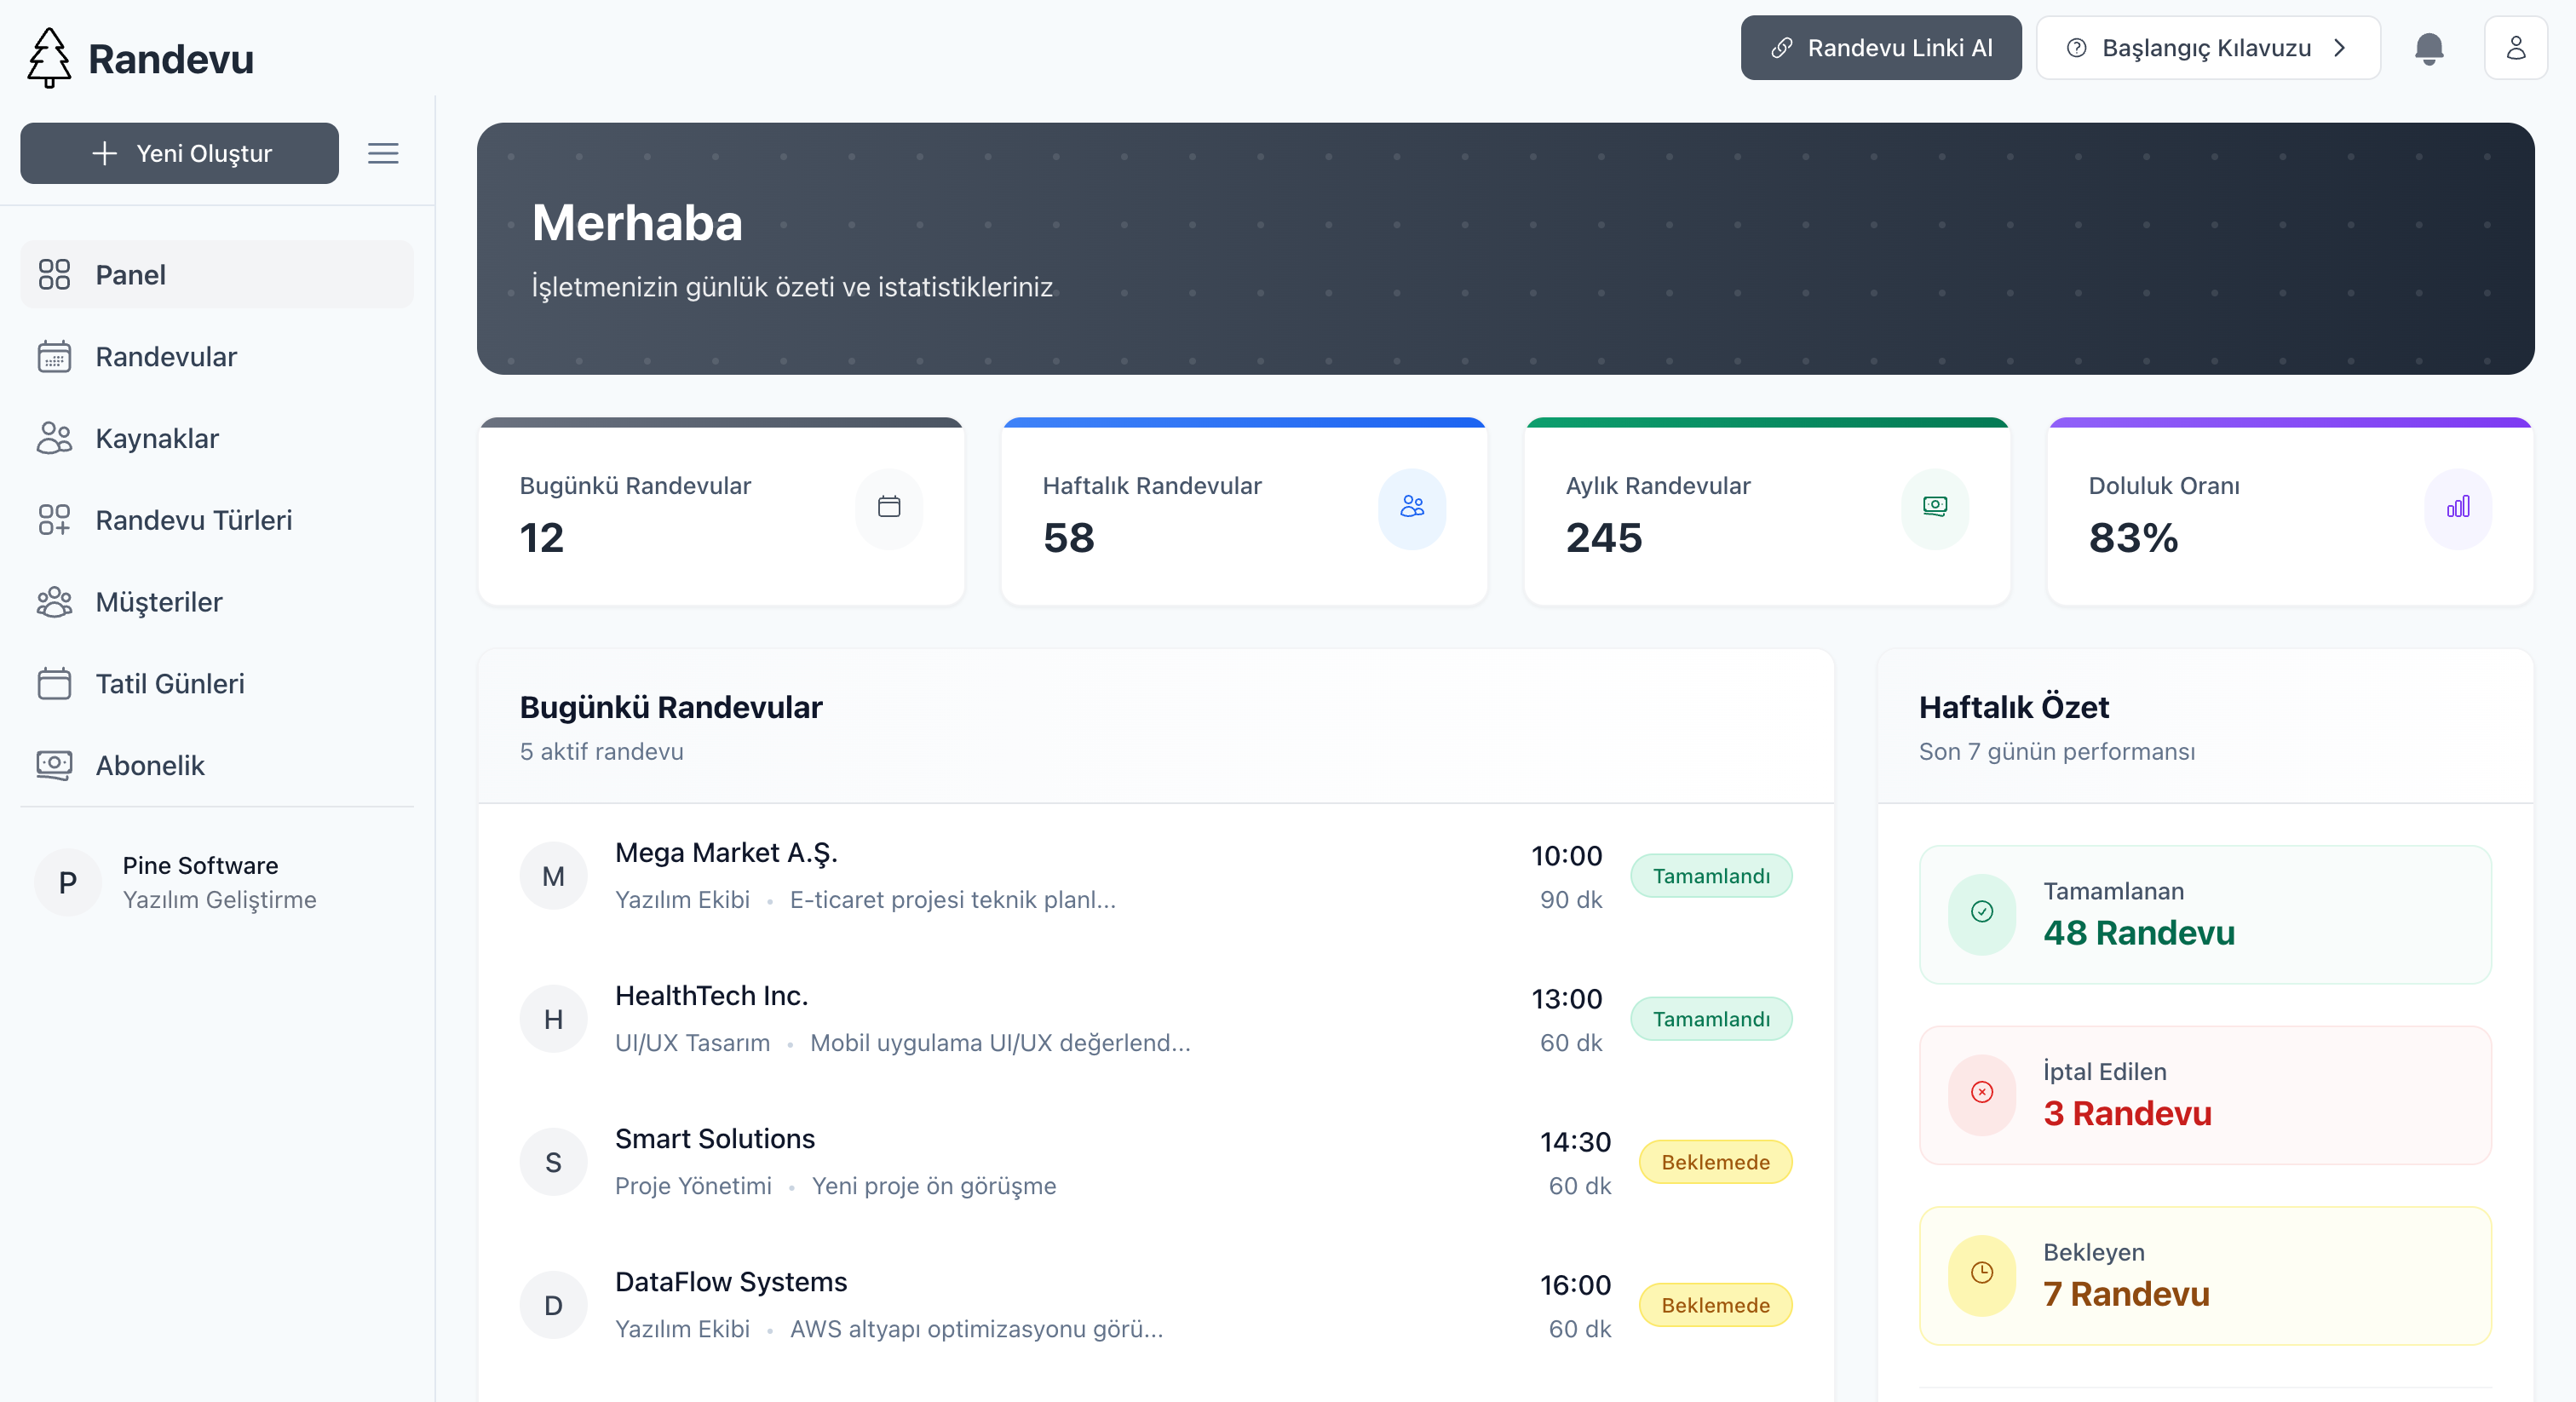Viewport: 2576px width, 1402px height.
Task: Click the green check icon beside Tamamlanan
Action: coord(1981,912)
